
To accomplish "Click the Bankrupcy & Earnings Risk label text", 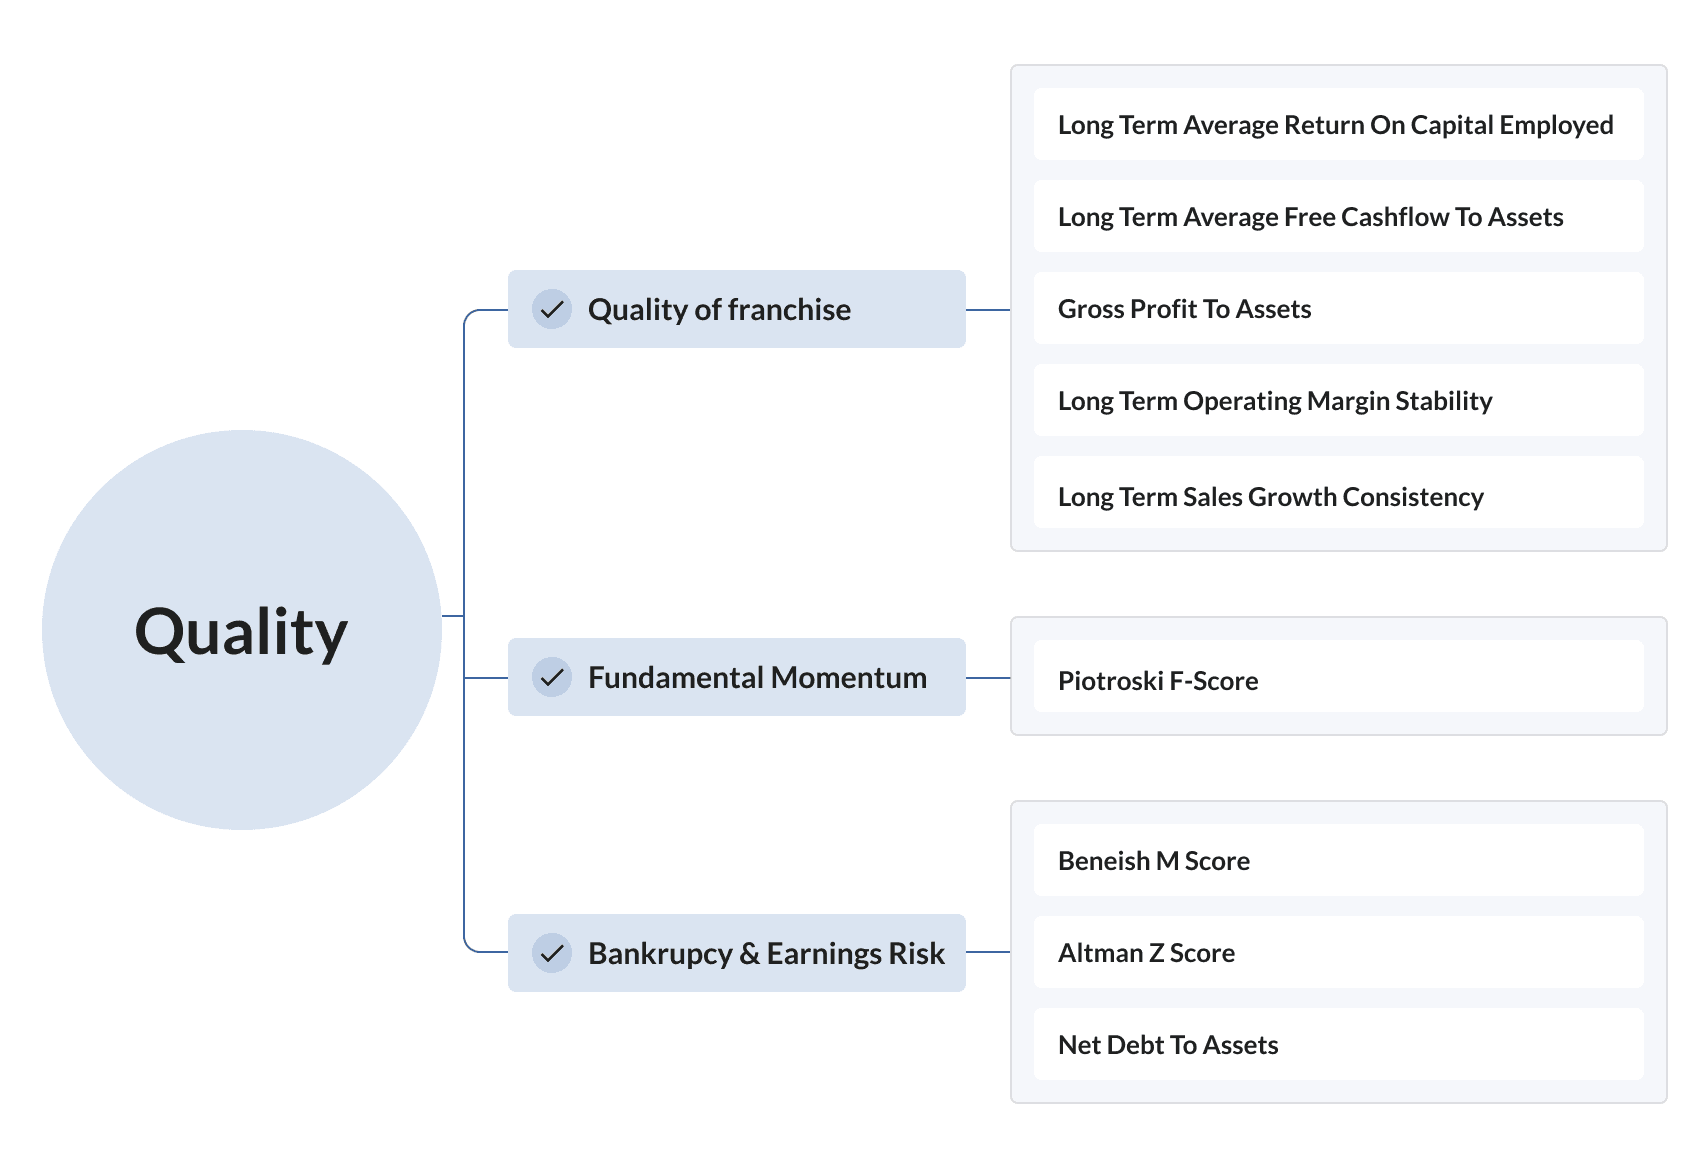I will click(x=766, y=954).
